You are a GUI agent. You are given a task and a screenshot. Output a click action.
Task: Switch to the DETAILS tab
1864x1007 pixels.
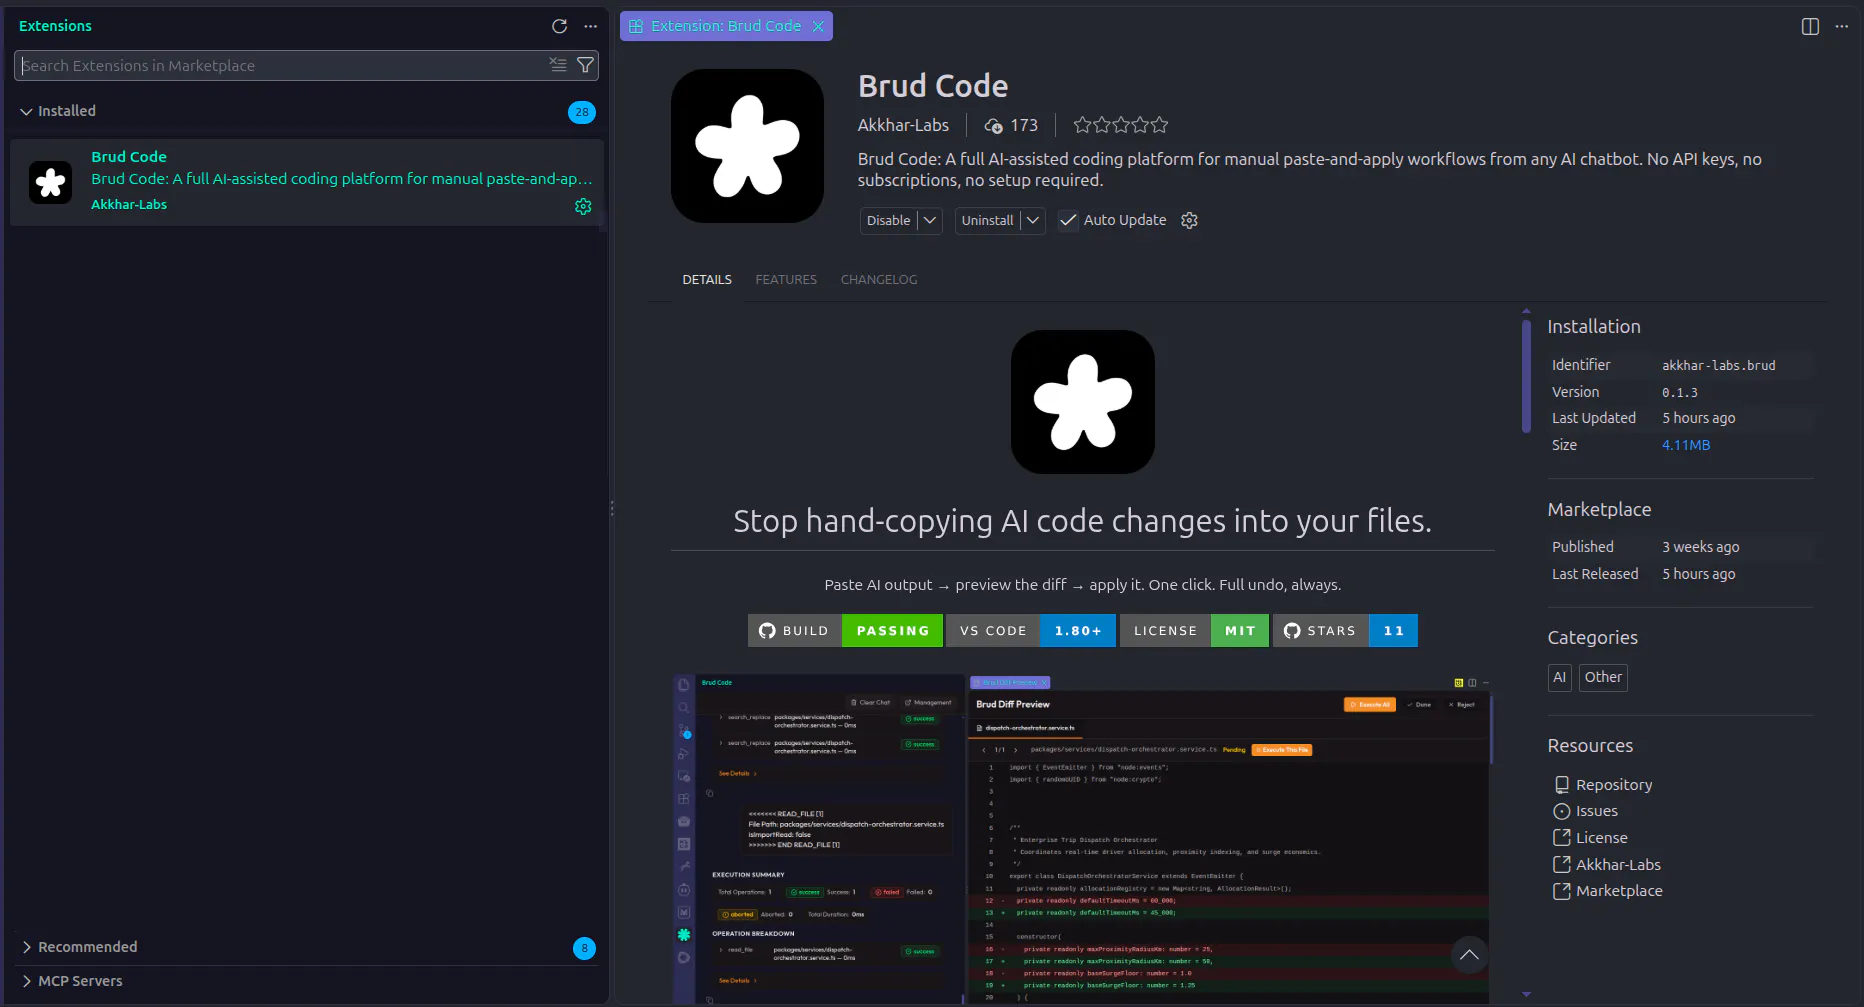point(707,280)
